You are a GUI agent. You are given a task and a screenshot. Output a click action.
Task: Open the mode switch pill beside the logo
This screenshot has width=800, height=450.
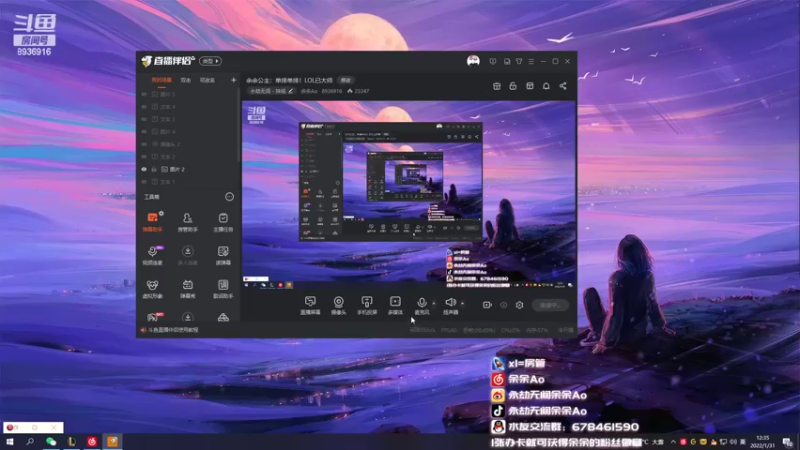pos(210,61)
